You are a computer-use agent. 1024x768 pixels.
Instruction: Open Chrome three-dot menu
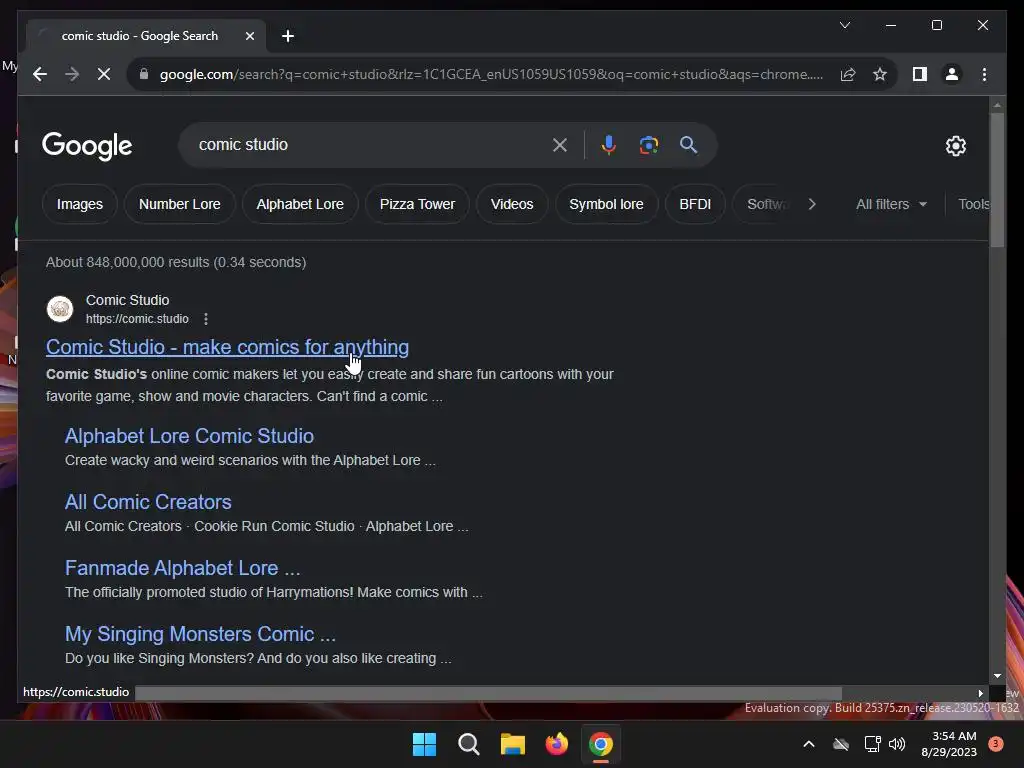pos(984,74)
